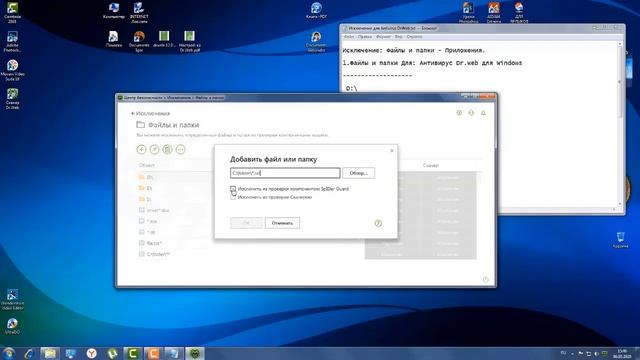This screenshot has width=640, height=360.
Task: Open Компьютер desktop icon
Action: point(113,11)
